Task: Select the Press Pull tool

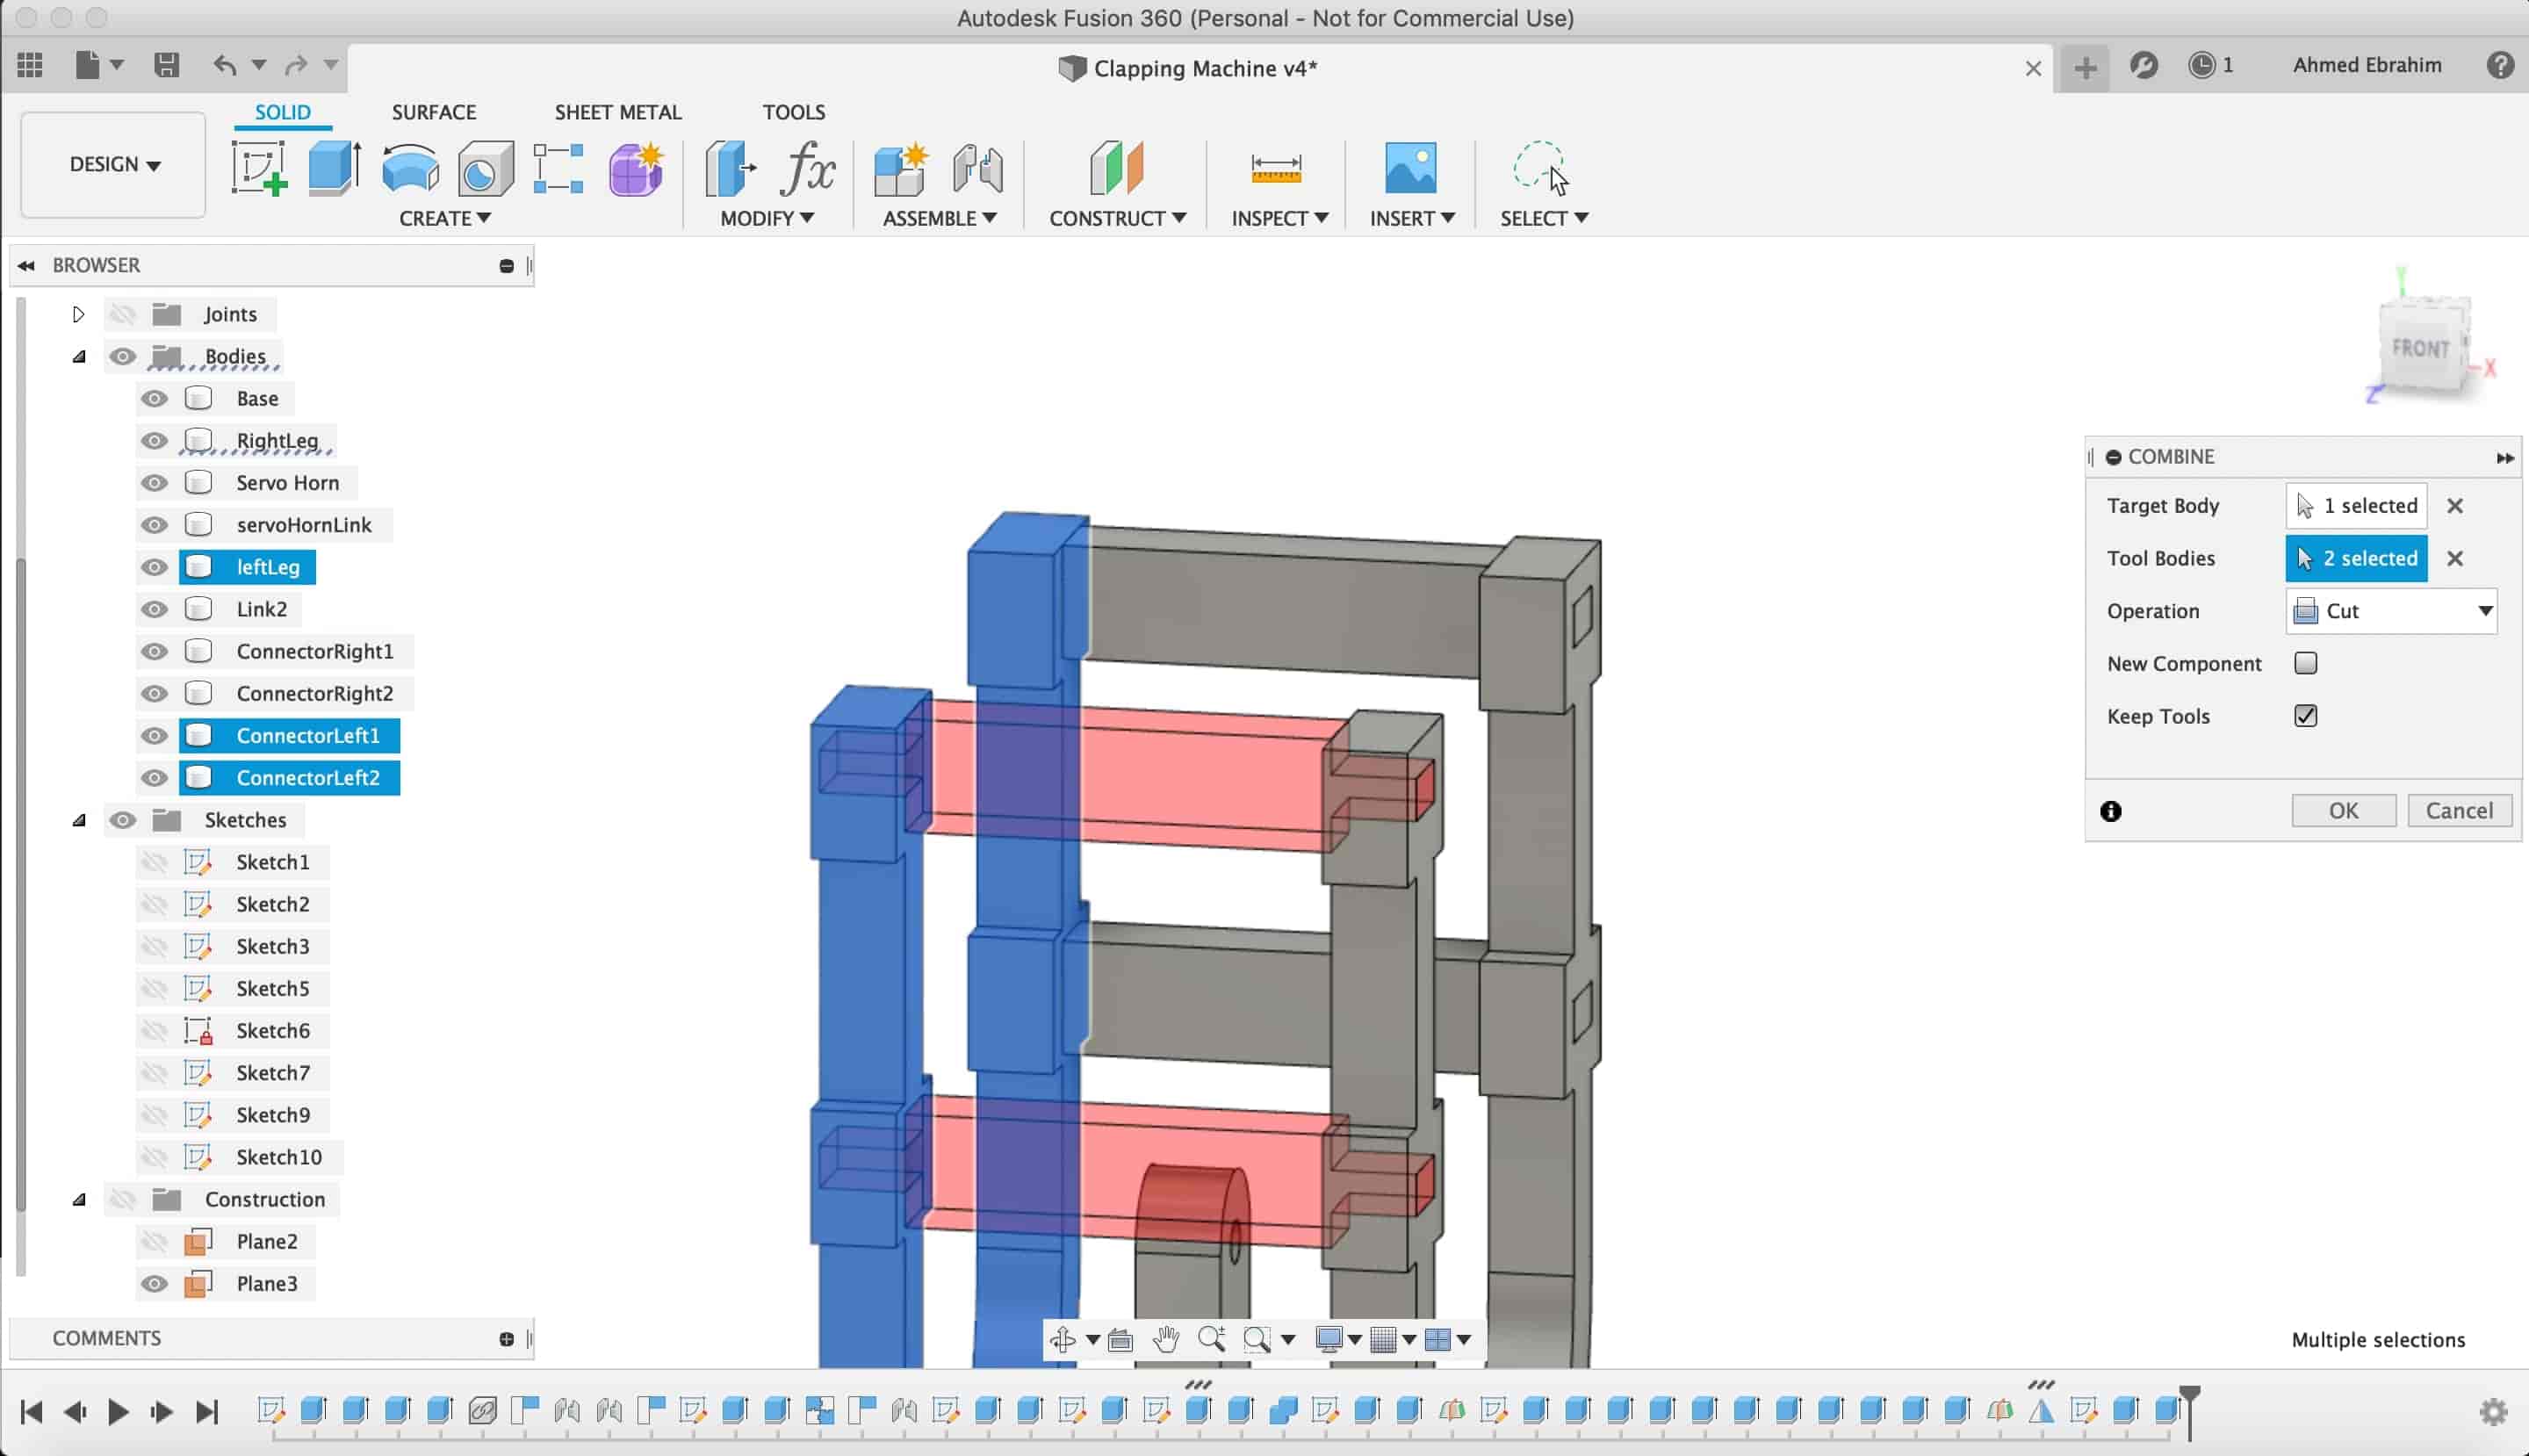Action: point(730,168)
